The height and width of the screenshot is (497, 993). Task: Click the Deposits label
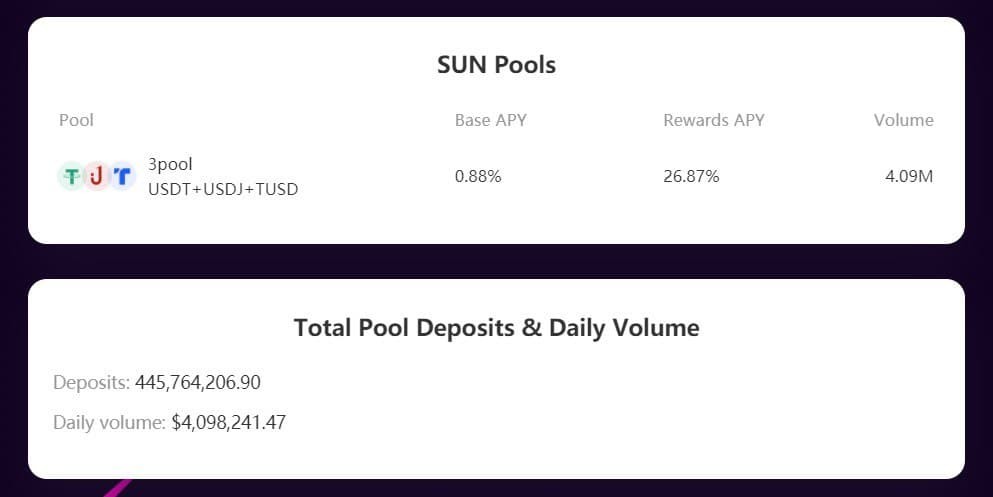92,382
